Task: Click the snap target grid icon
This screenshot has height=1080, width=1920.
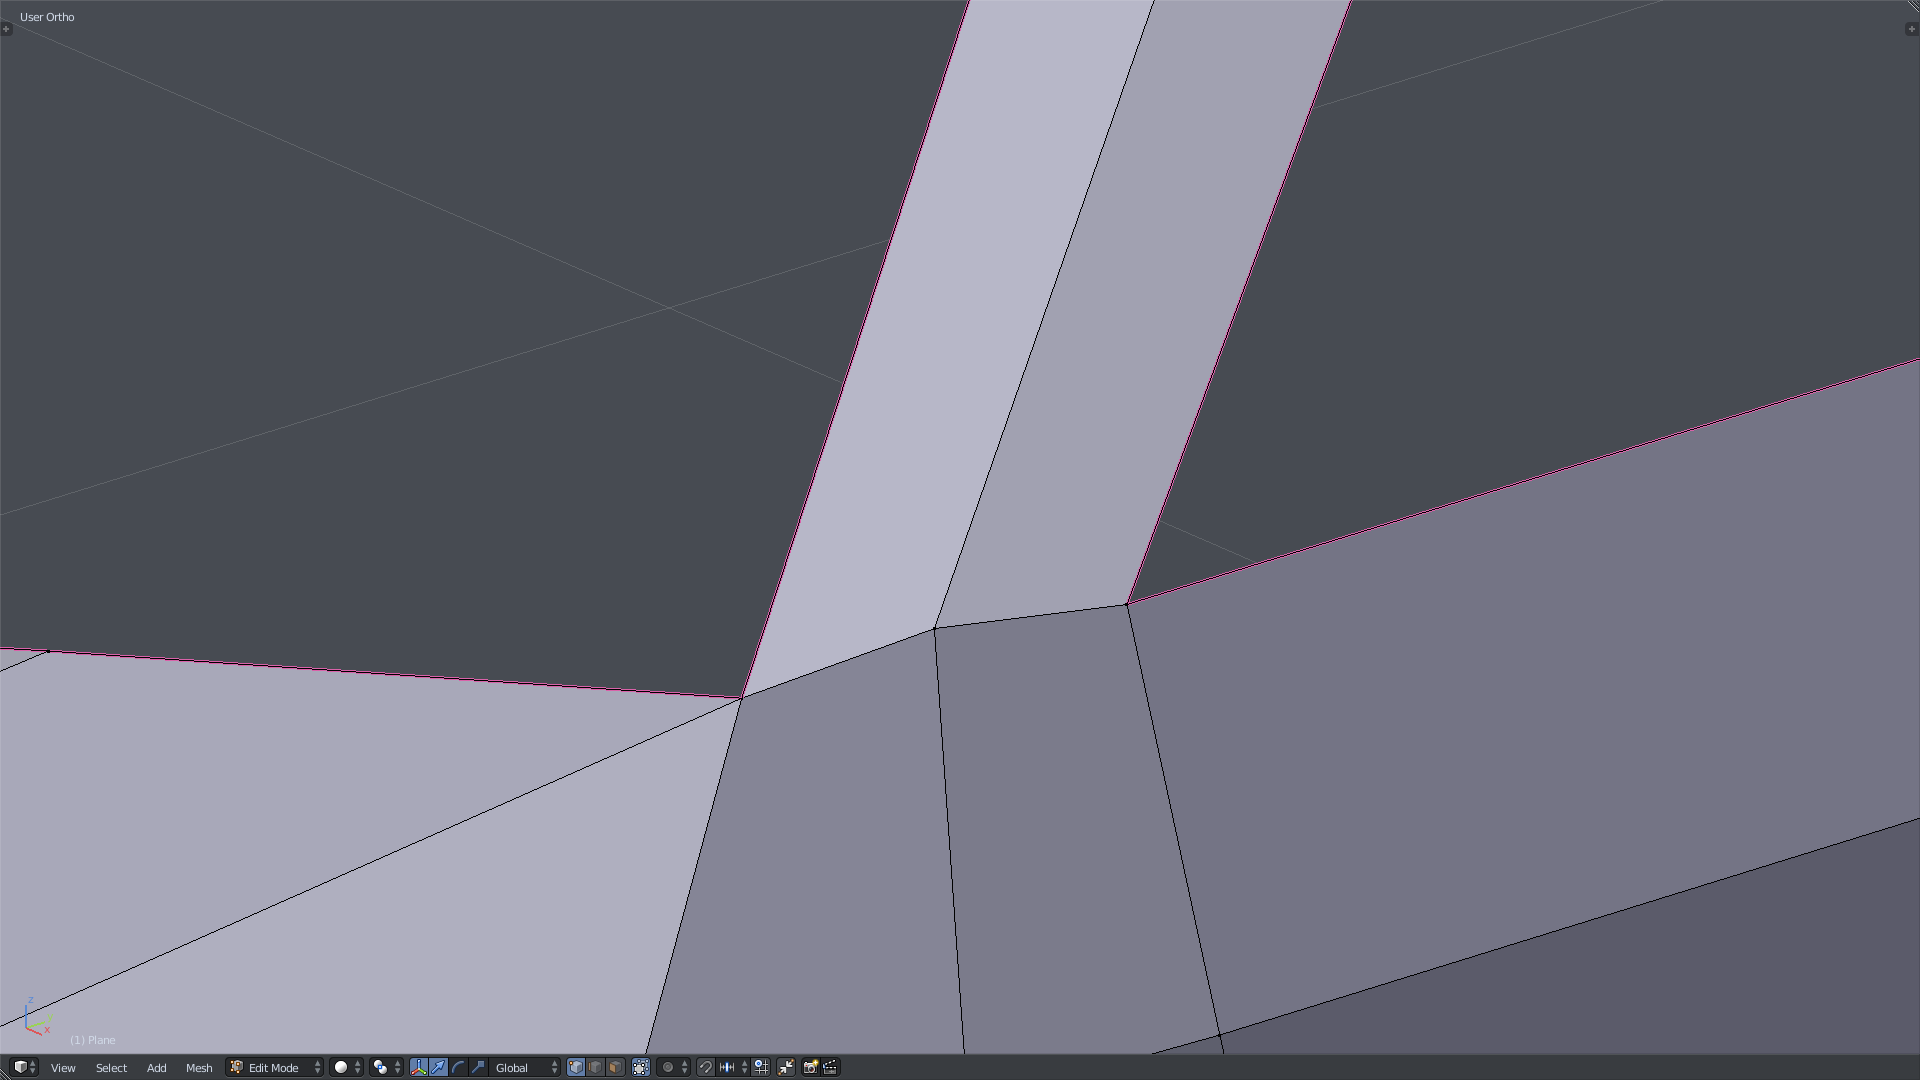Action: pos(761,1067)
